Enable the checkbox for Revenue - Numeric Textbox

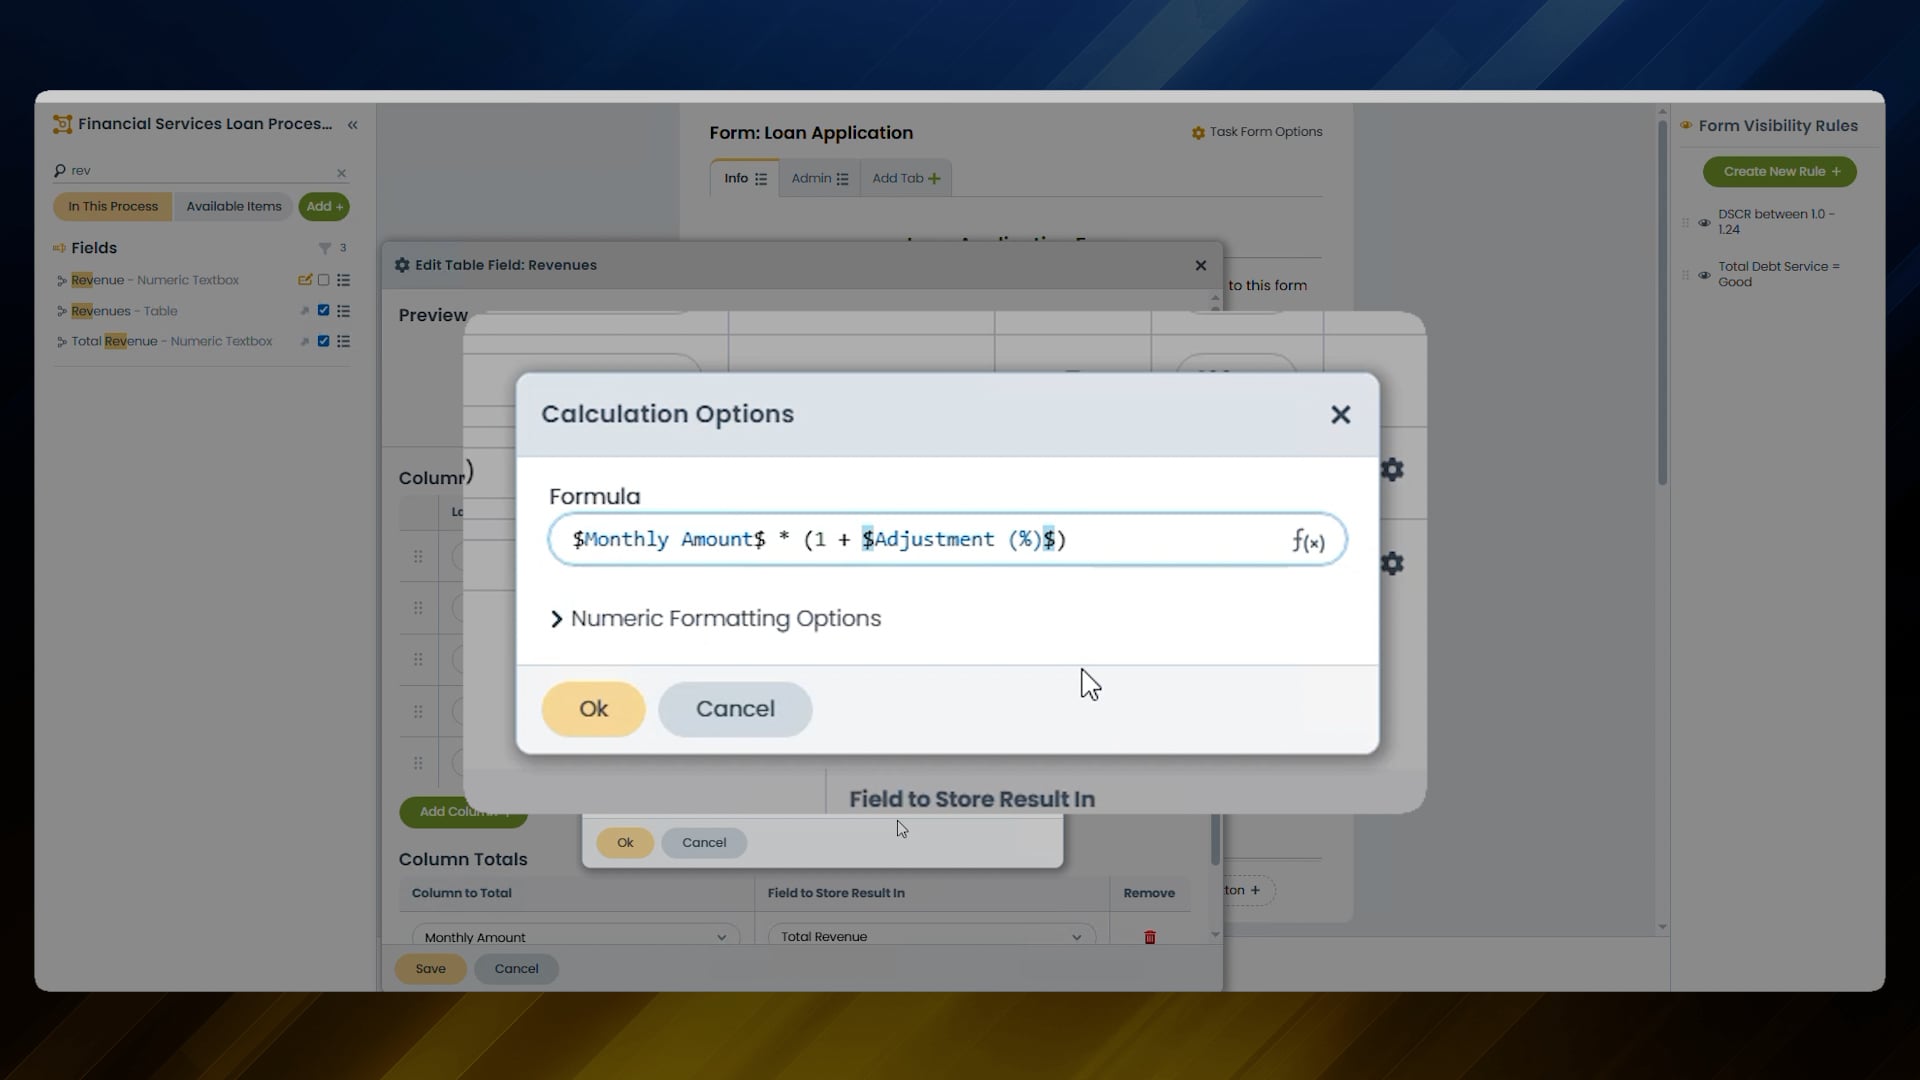coord(322,280)
